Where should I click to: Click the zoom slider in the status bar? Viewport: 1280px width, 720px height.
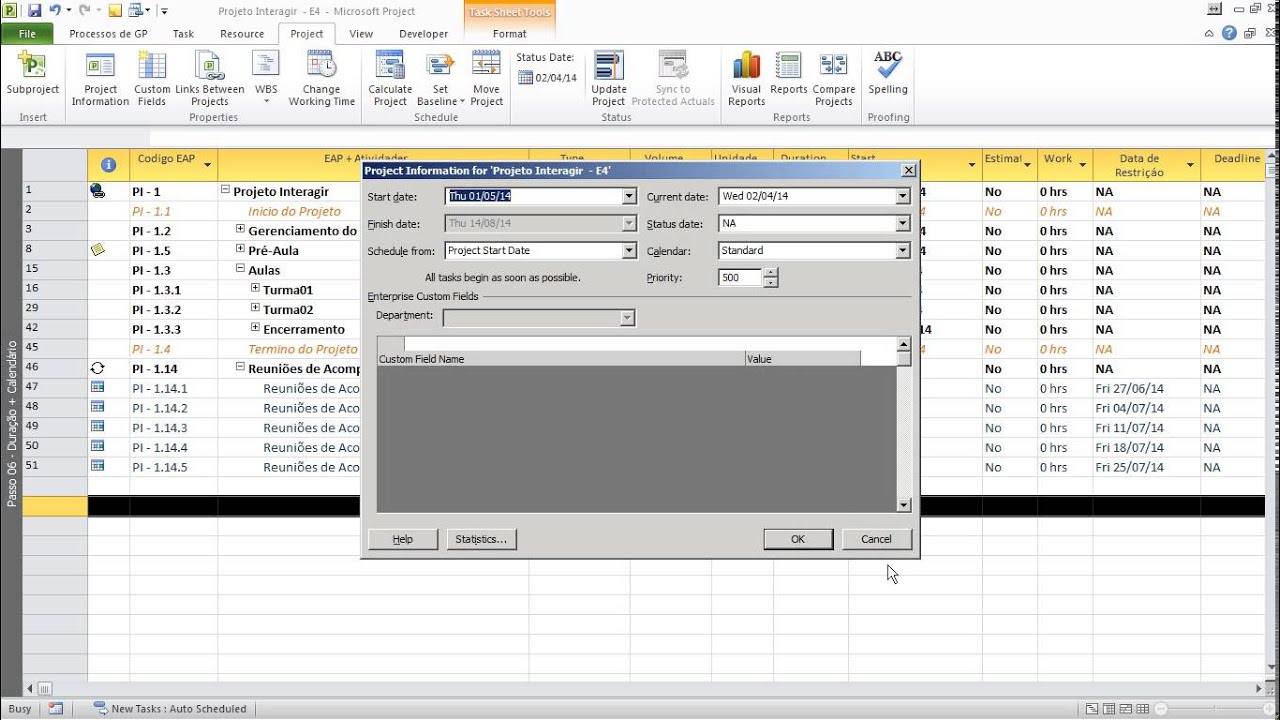click(x=1214, y=708)
